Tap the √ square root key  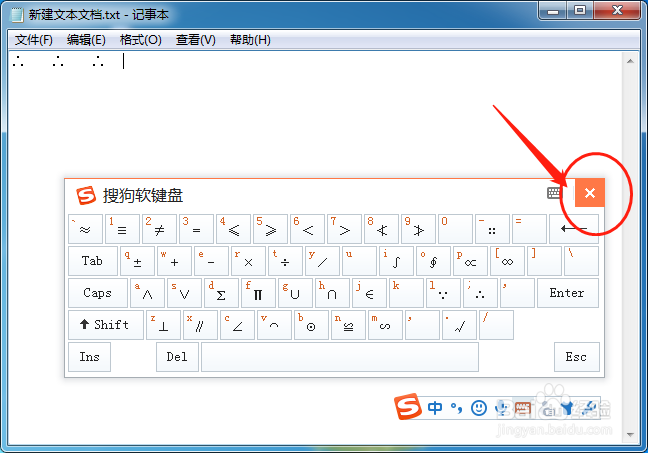point(459,325)
